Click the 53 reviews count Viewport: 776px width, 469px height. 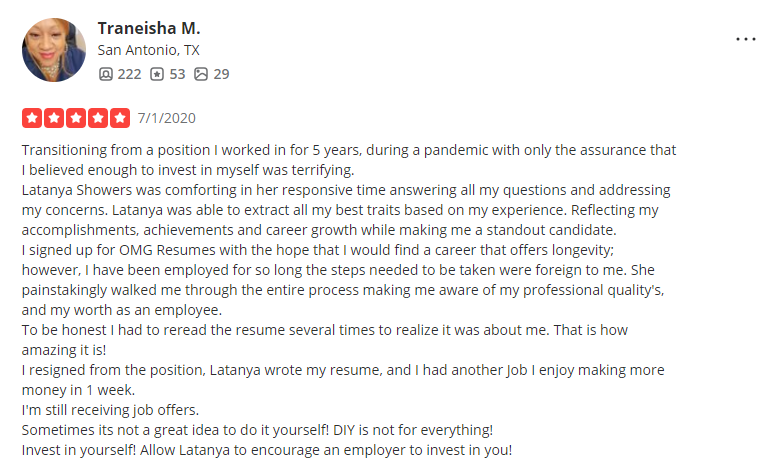177,74
